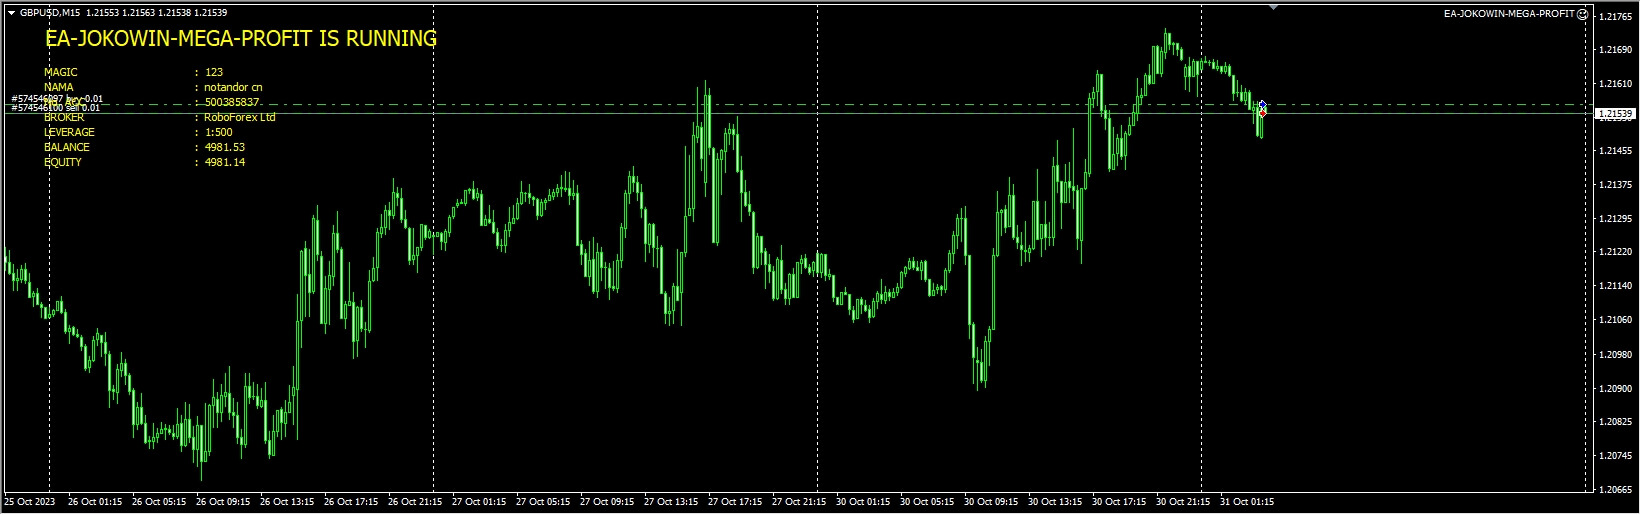Open the chart menu arrow beside GBPUSD,M15
Image resolution: width=1641 pixels, height=515 pixels.
(11, 13)
